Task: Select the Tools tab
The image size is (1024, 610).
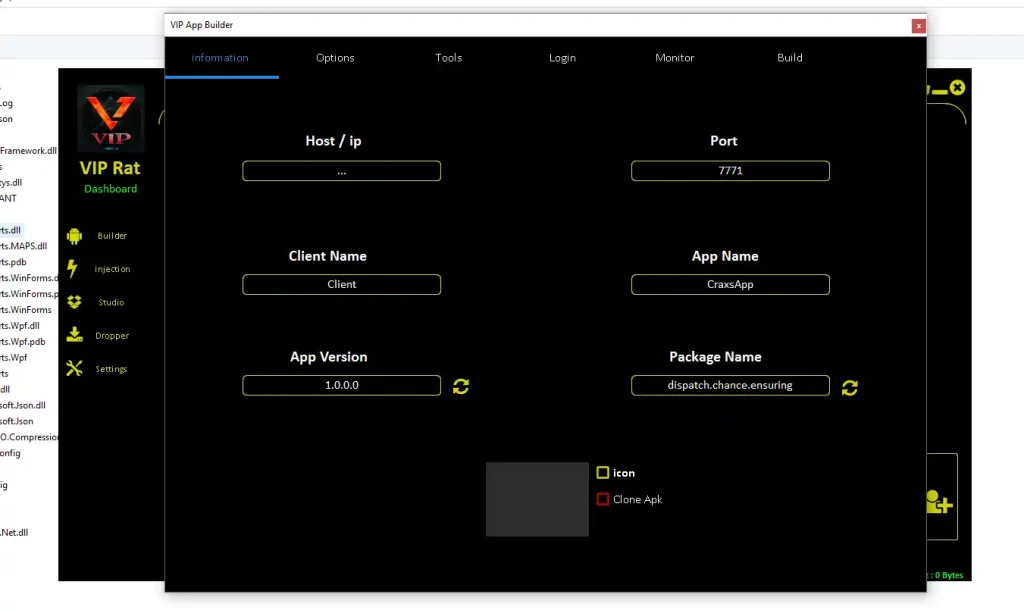Action: [449, 58]
